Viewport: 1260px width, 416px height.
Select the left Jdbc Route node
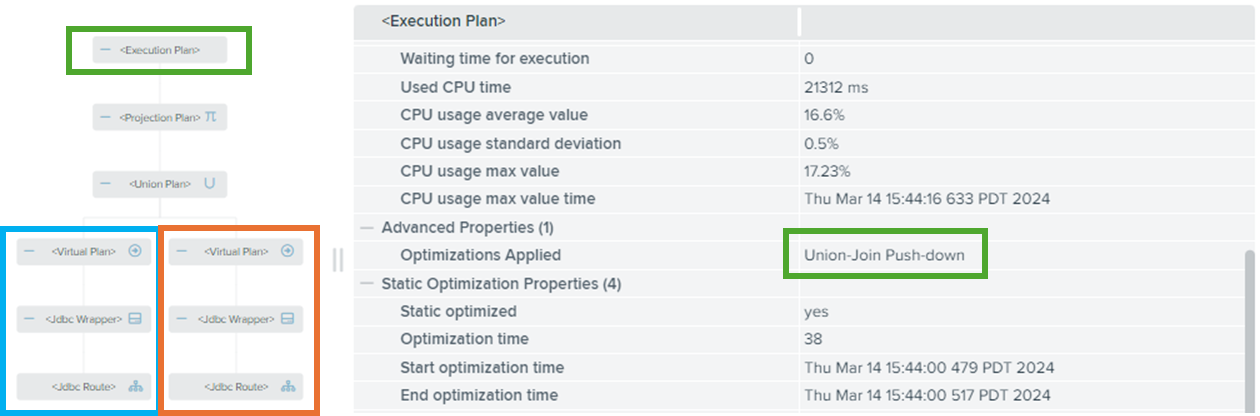pos(84,386)
